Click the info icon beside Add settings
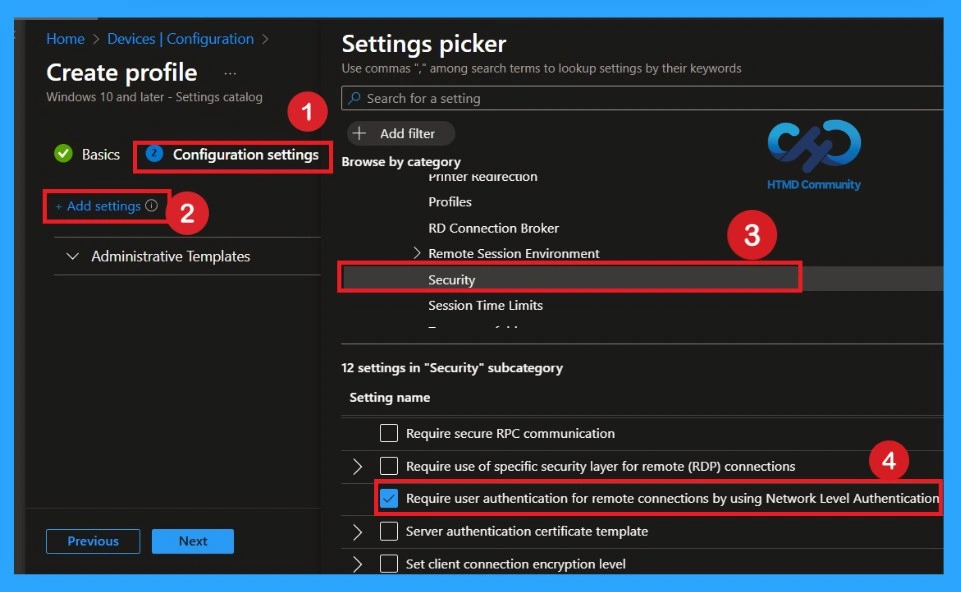Viewport: 961px width, 592px height. coord(151,206)
